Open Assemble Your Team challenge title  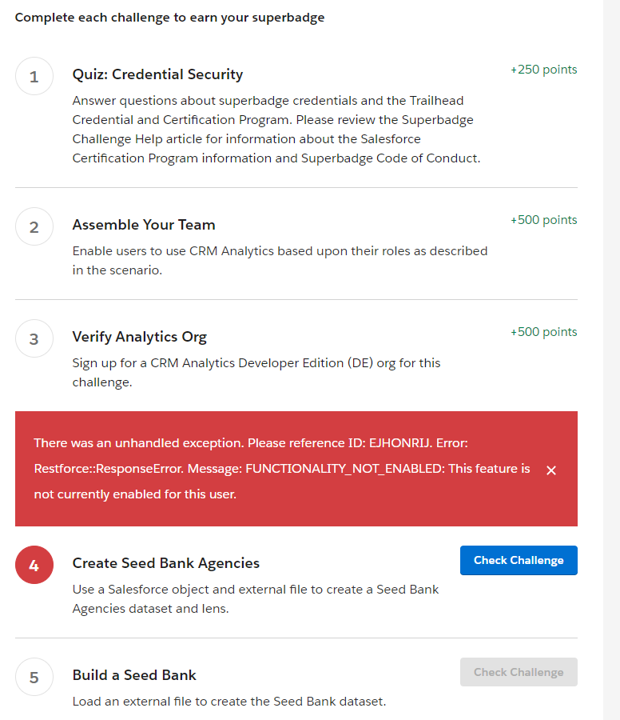coord(143,225)
